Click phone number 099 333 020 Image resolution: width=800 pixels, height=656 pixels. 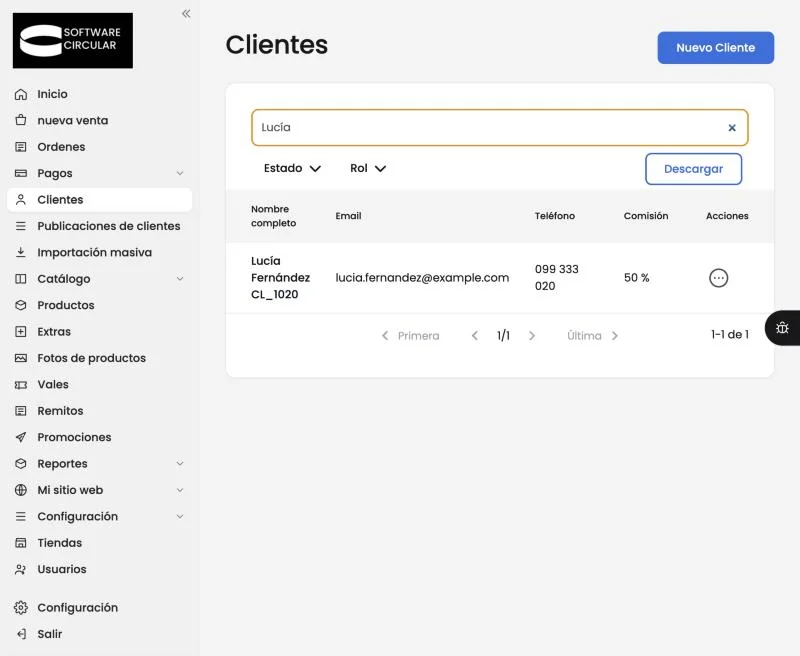point(556,277)
